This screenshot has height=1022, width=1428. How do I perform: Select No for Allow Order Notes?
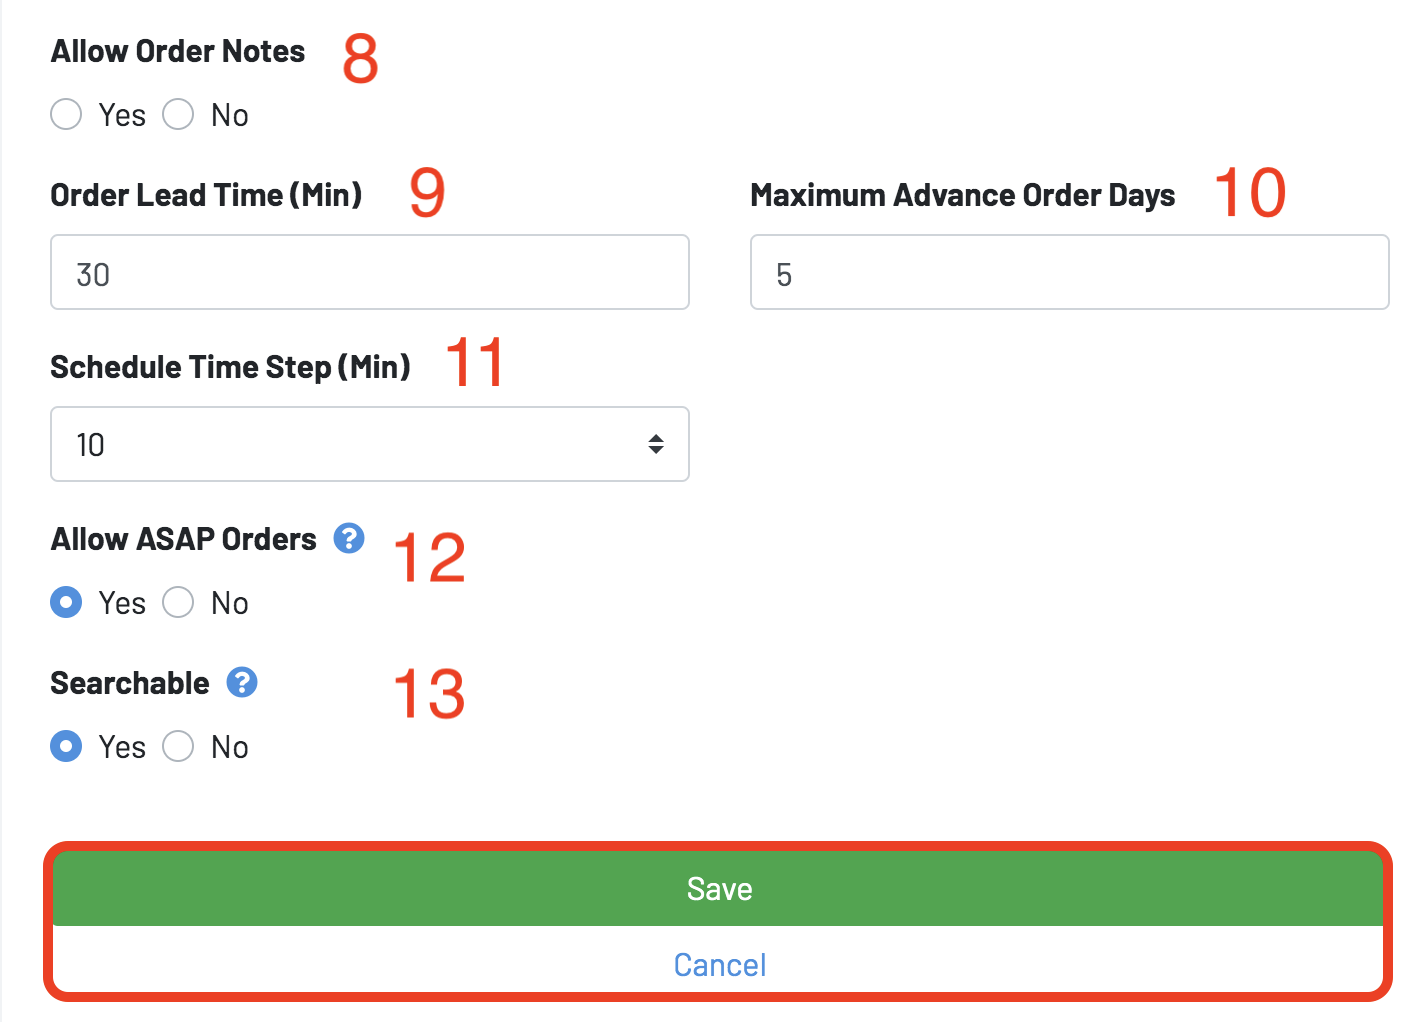(x=178, y=114)
